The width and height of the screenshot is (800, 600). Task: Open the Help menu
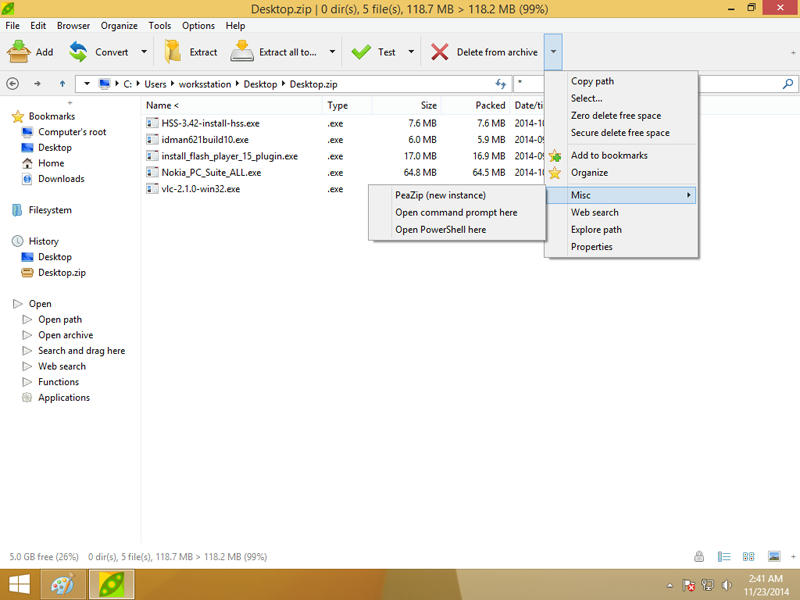[x=235, y=26]
